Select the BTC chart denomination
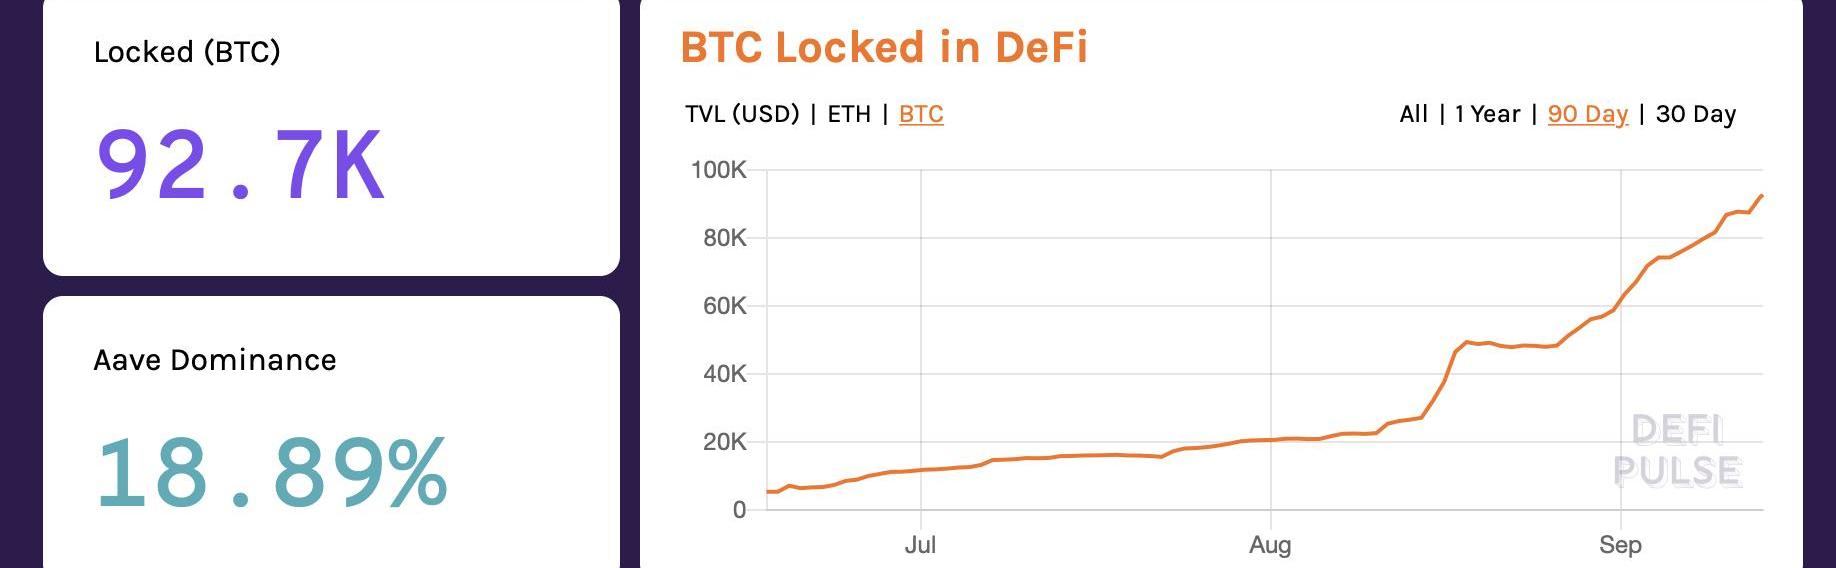The height and width of the screenshot is (568, 1836). pyautogui.click(x=921, y=114)
